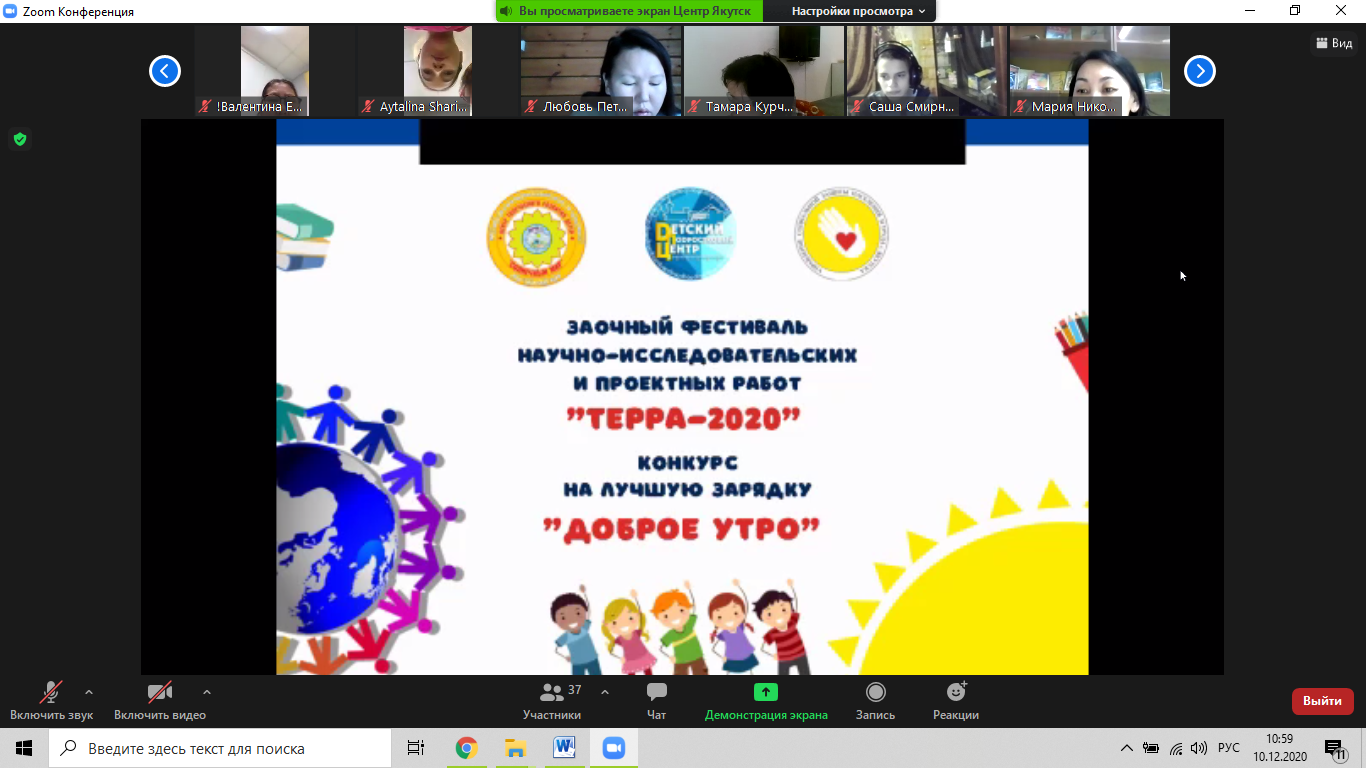Open Windows Start menu
This screenshot has height=768, width=1366.
24,748
